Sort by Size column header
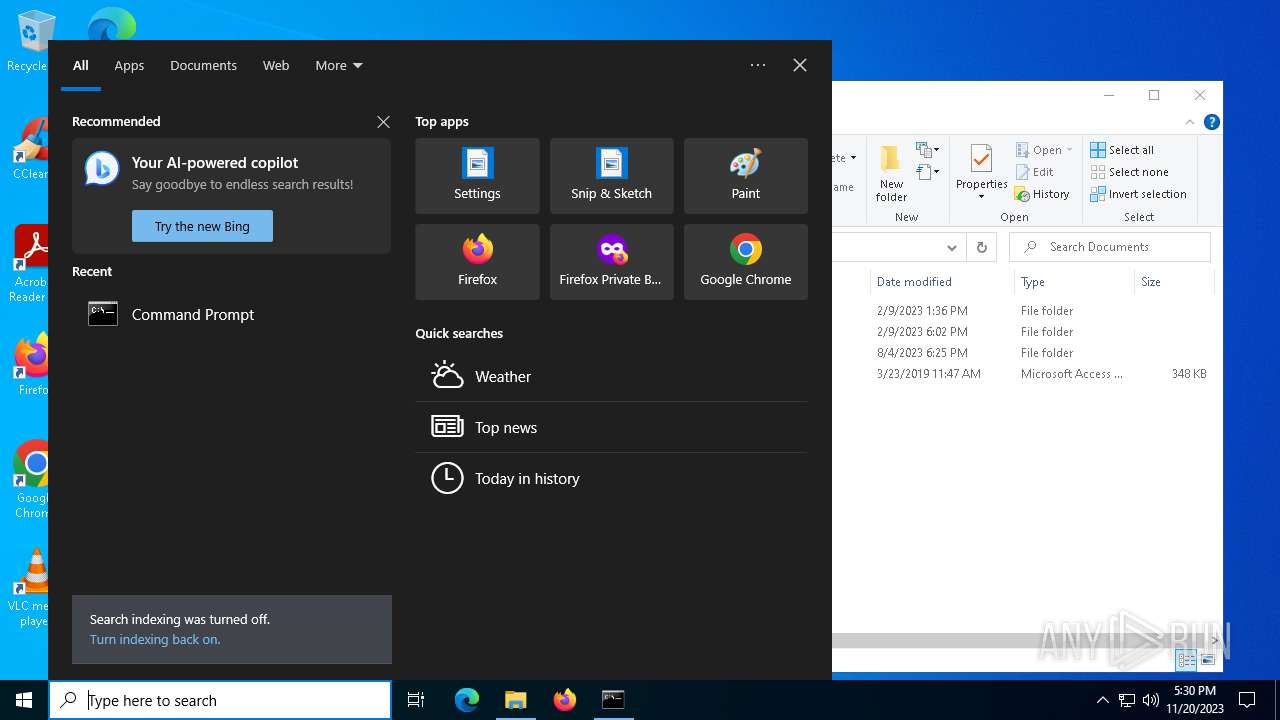1280x720 pixels. click(1173, 282)
